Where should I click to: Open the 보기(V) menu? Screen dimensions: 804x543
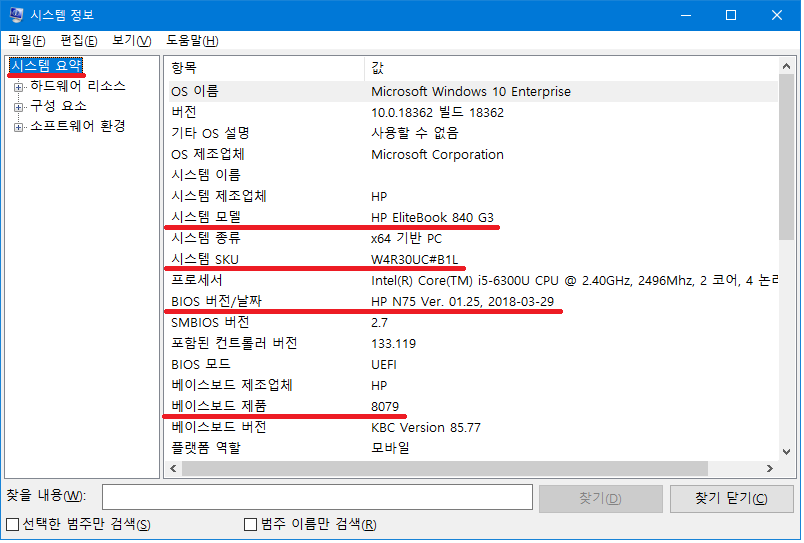tap(131, 41)
